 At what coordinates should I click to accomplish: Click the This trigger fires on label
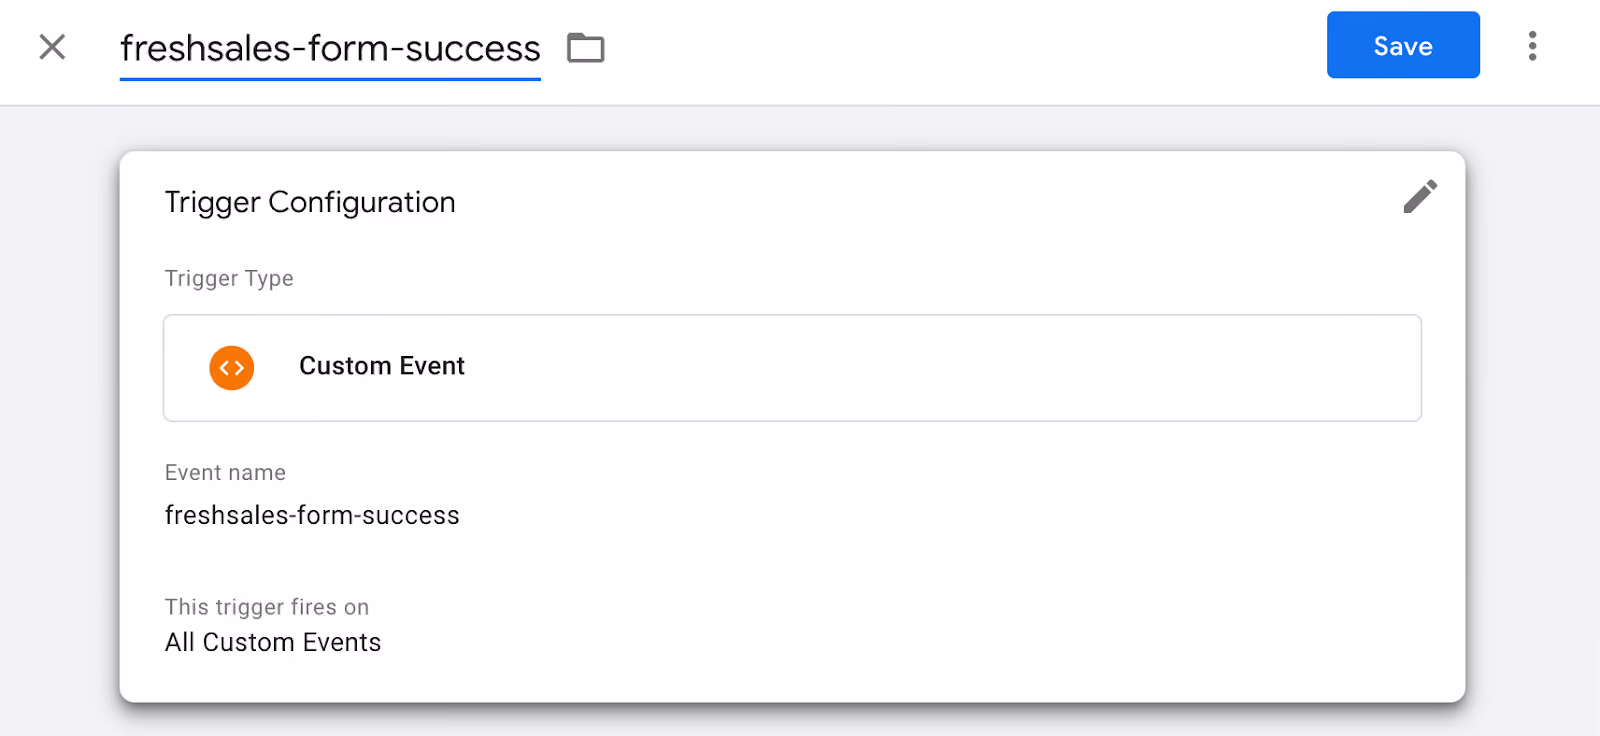coord(267,607)
